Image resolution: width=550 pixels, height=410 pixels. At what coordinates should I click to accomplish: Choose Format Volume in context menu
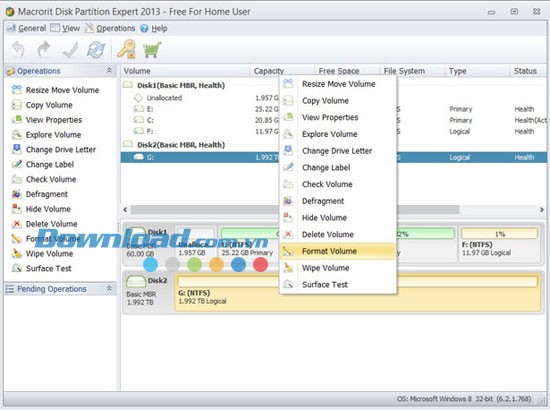click(x=338, y=251)
